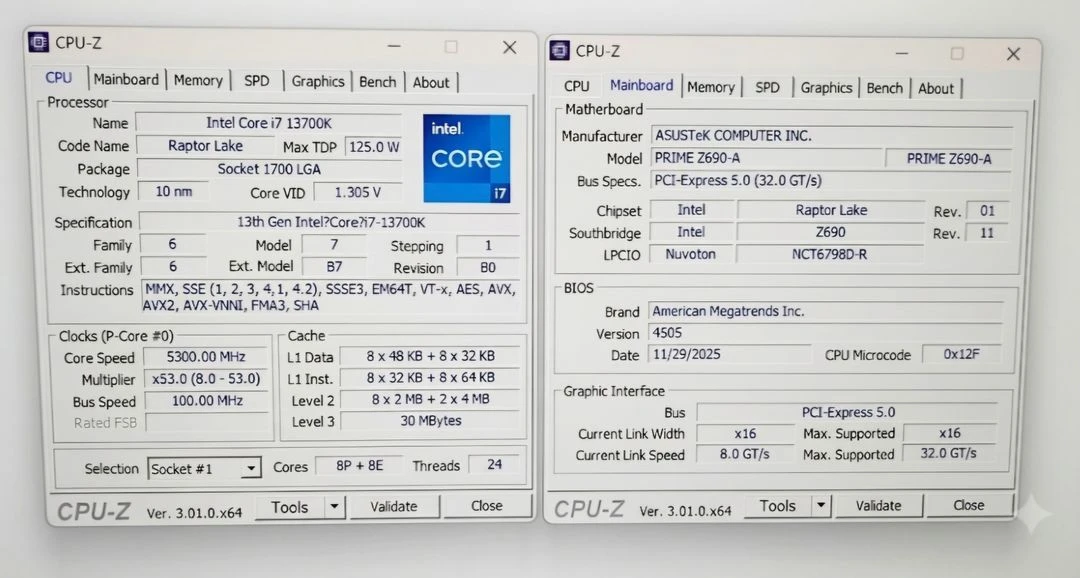The image size is (1080, 578).
Task: Open the Graphics tab in the left CPU-Z window
Action: [318, 81]
